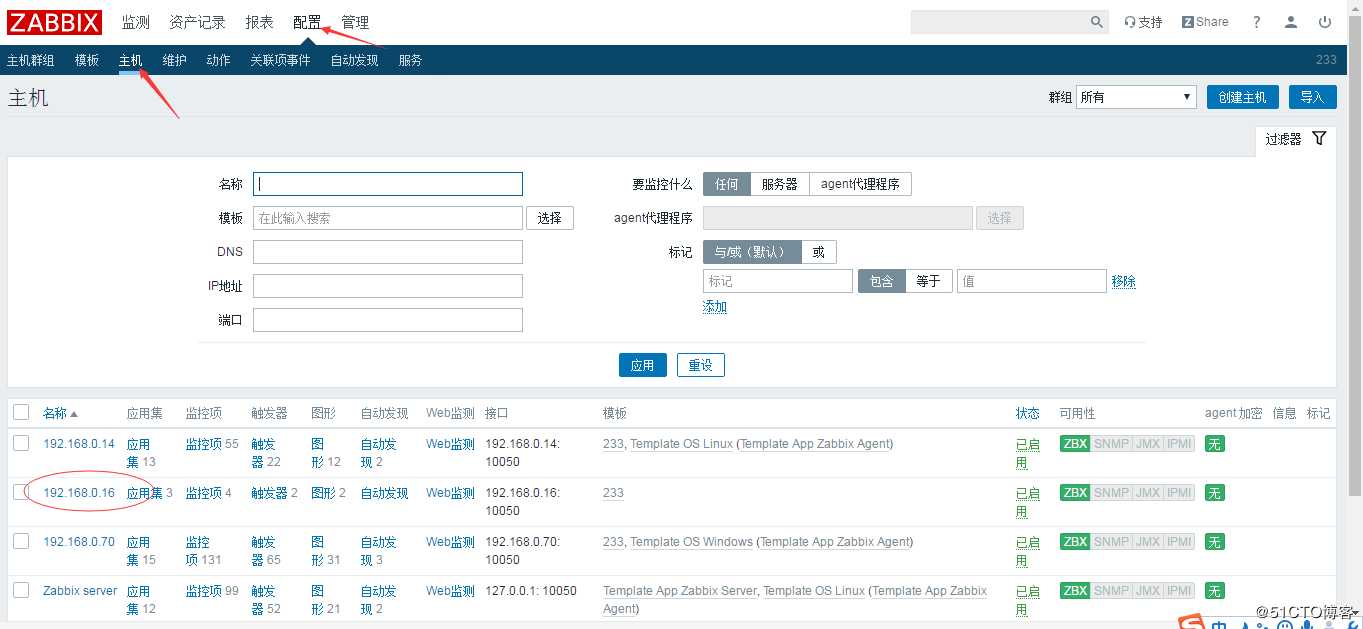Click encryption 无 badge for Zabbix server

click(1214, 590)
